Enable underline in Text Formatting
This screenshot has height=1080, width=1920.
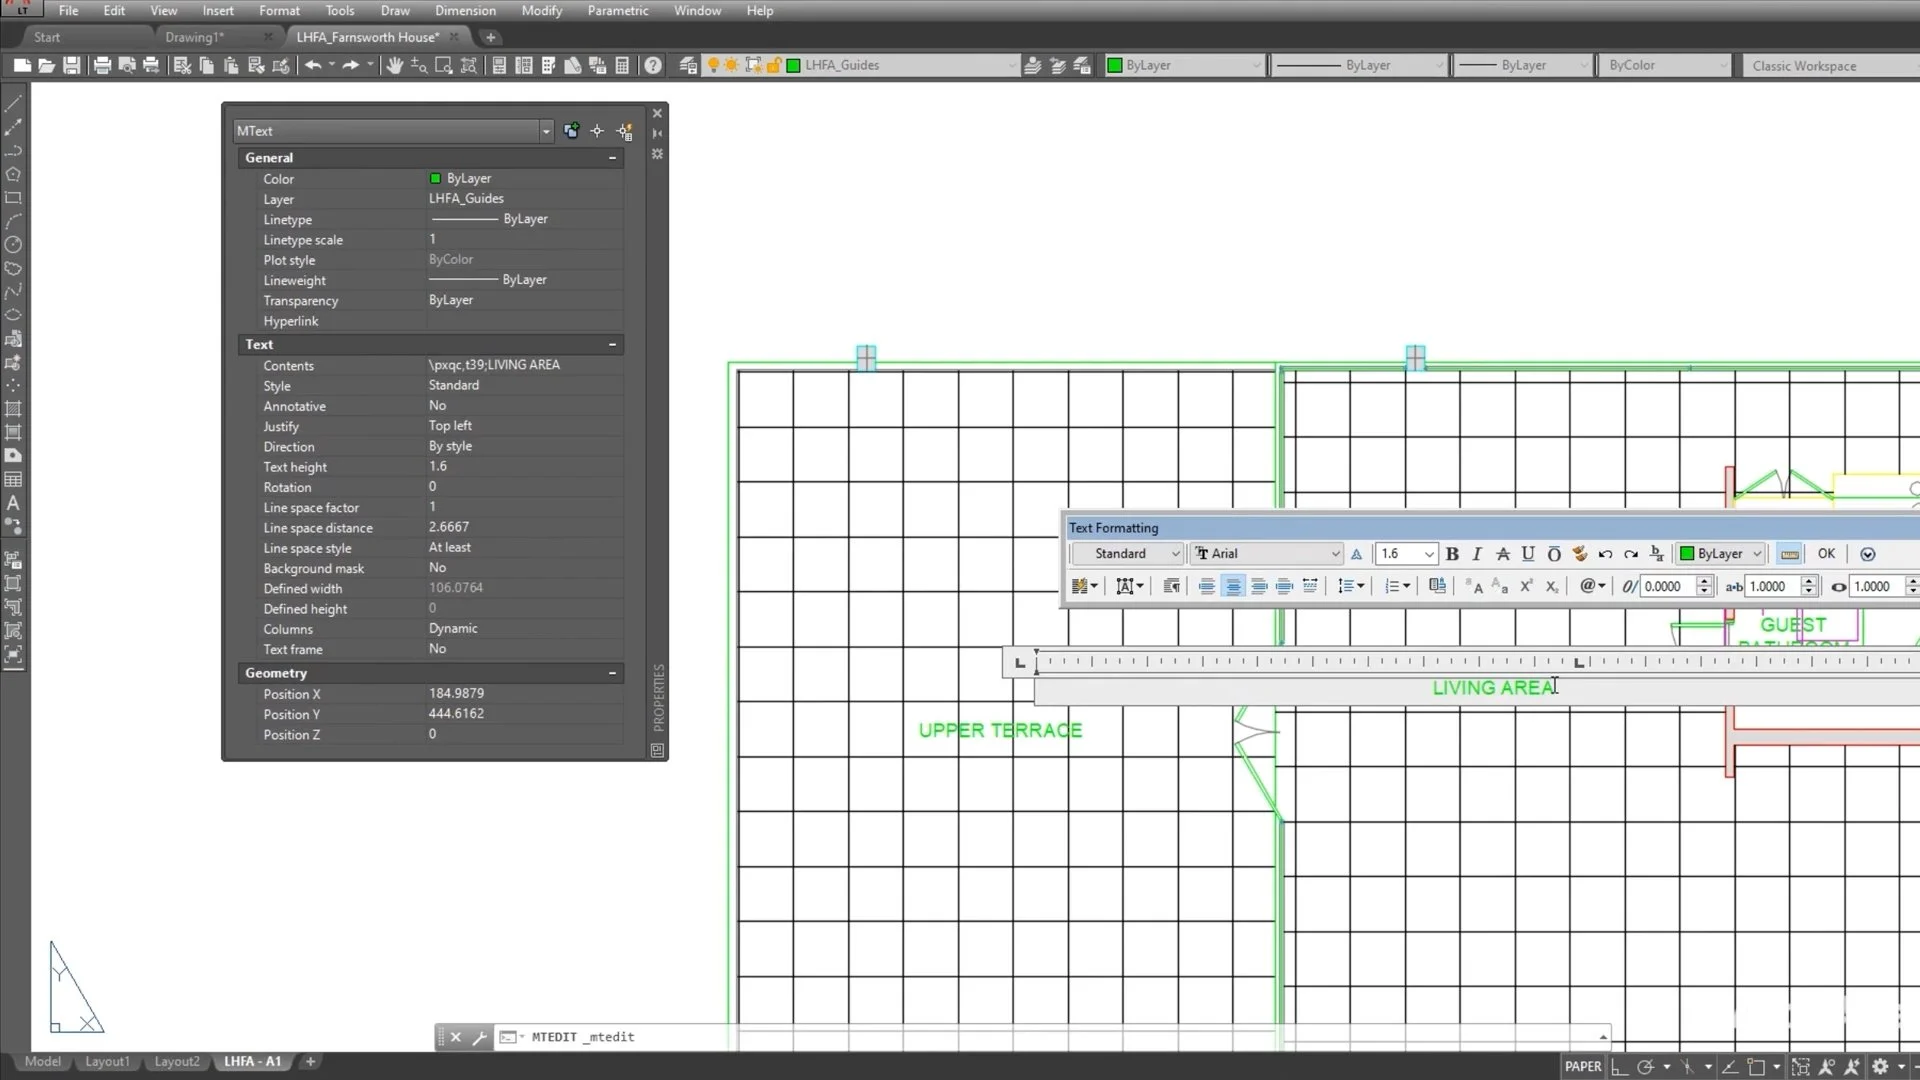point(1527,554)
